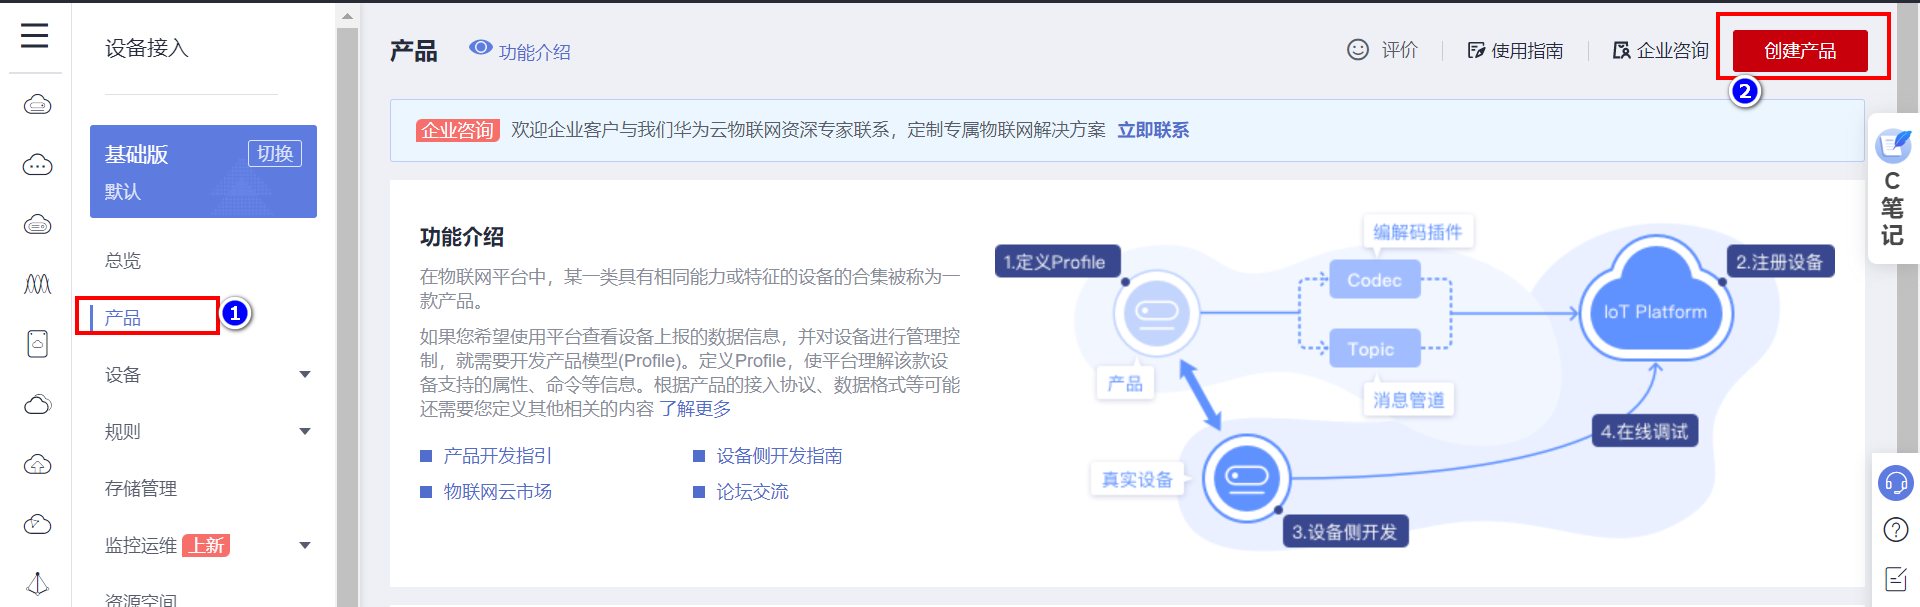Expand the 规则 submenu arrow
1920x607 pixels.
305,432
